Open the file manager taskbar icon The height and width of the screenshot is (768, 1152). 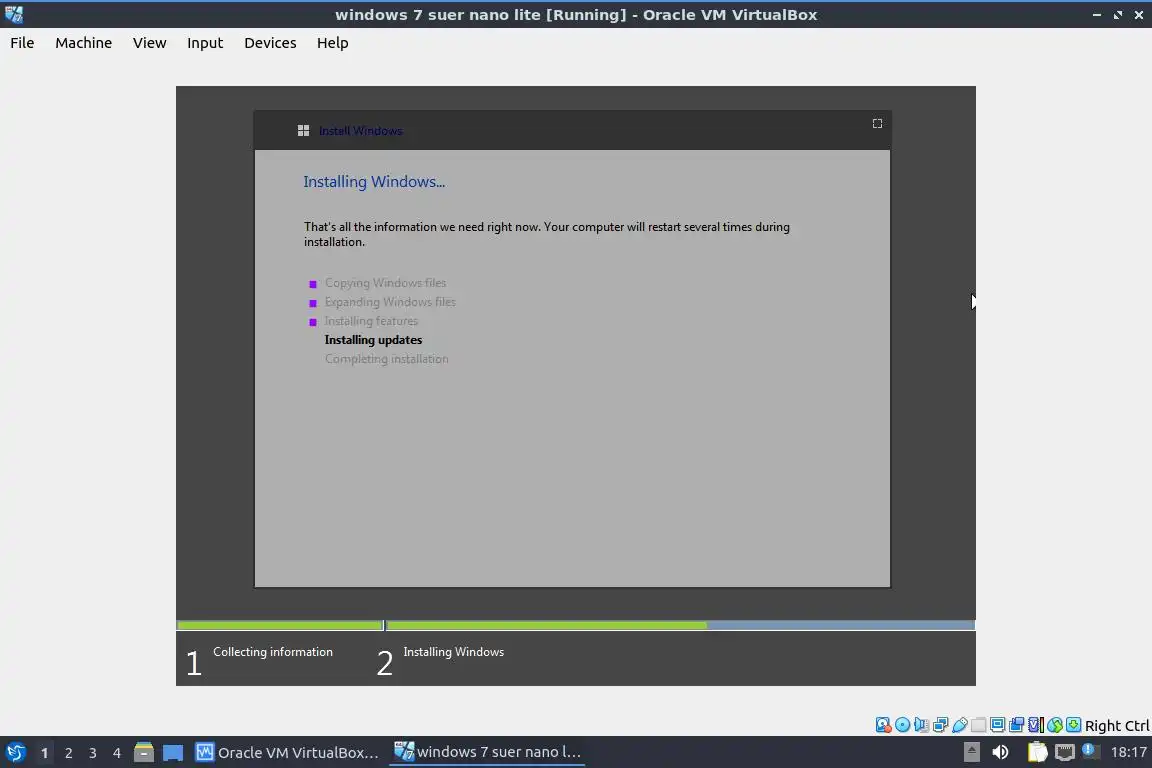click(144, 753)
